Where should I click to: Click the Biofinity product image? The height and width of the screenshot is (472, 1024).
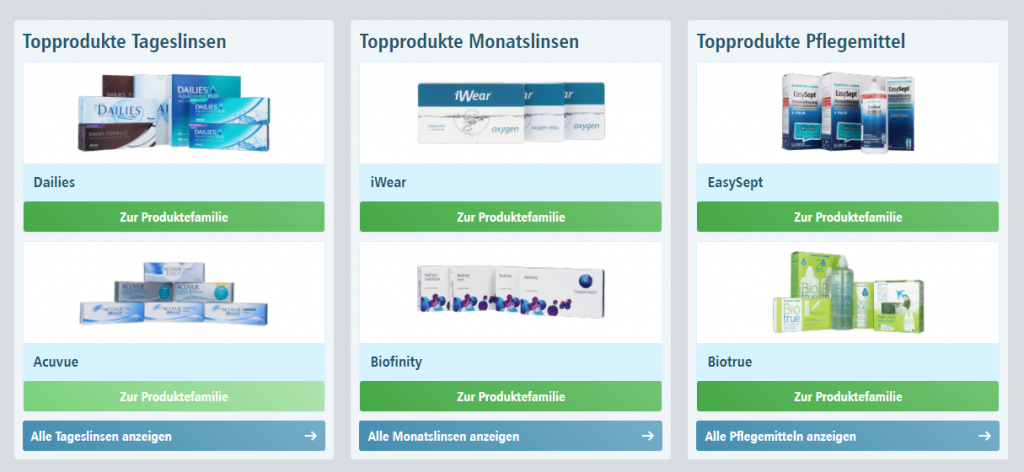pos(510,292)
